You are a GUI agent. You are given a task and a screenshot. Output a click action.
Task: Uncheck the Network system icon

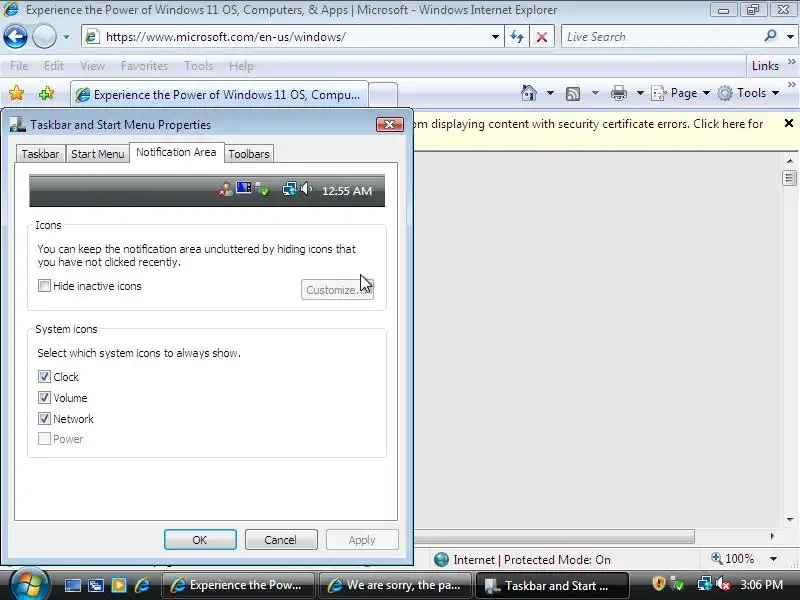point(44,419)
